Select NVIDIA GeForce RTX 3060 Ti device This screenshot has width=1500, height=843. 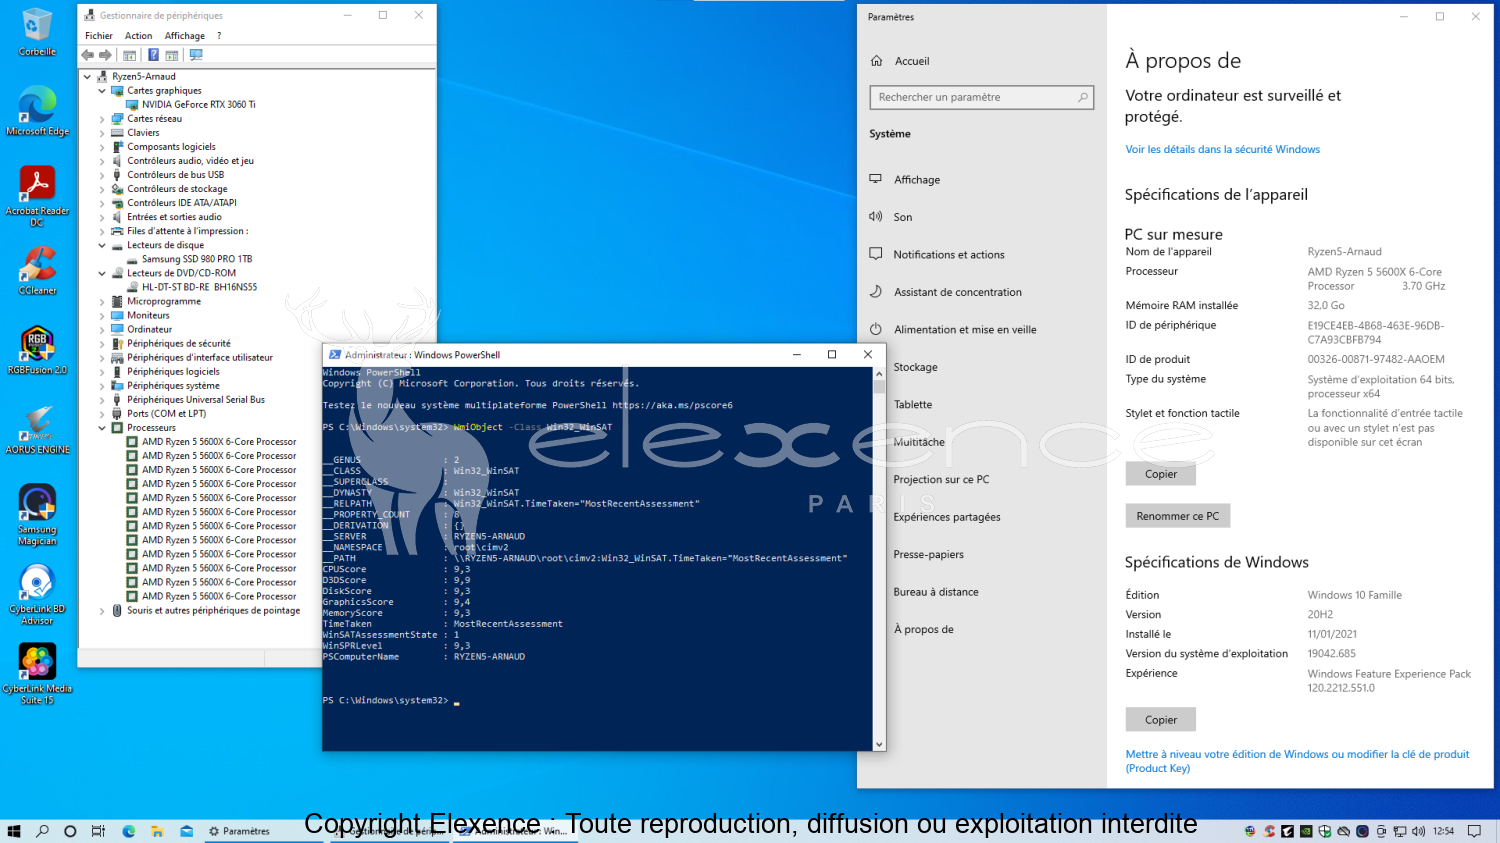click(x=198, y=105)
